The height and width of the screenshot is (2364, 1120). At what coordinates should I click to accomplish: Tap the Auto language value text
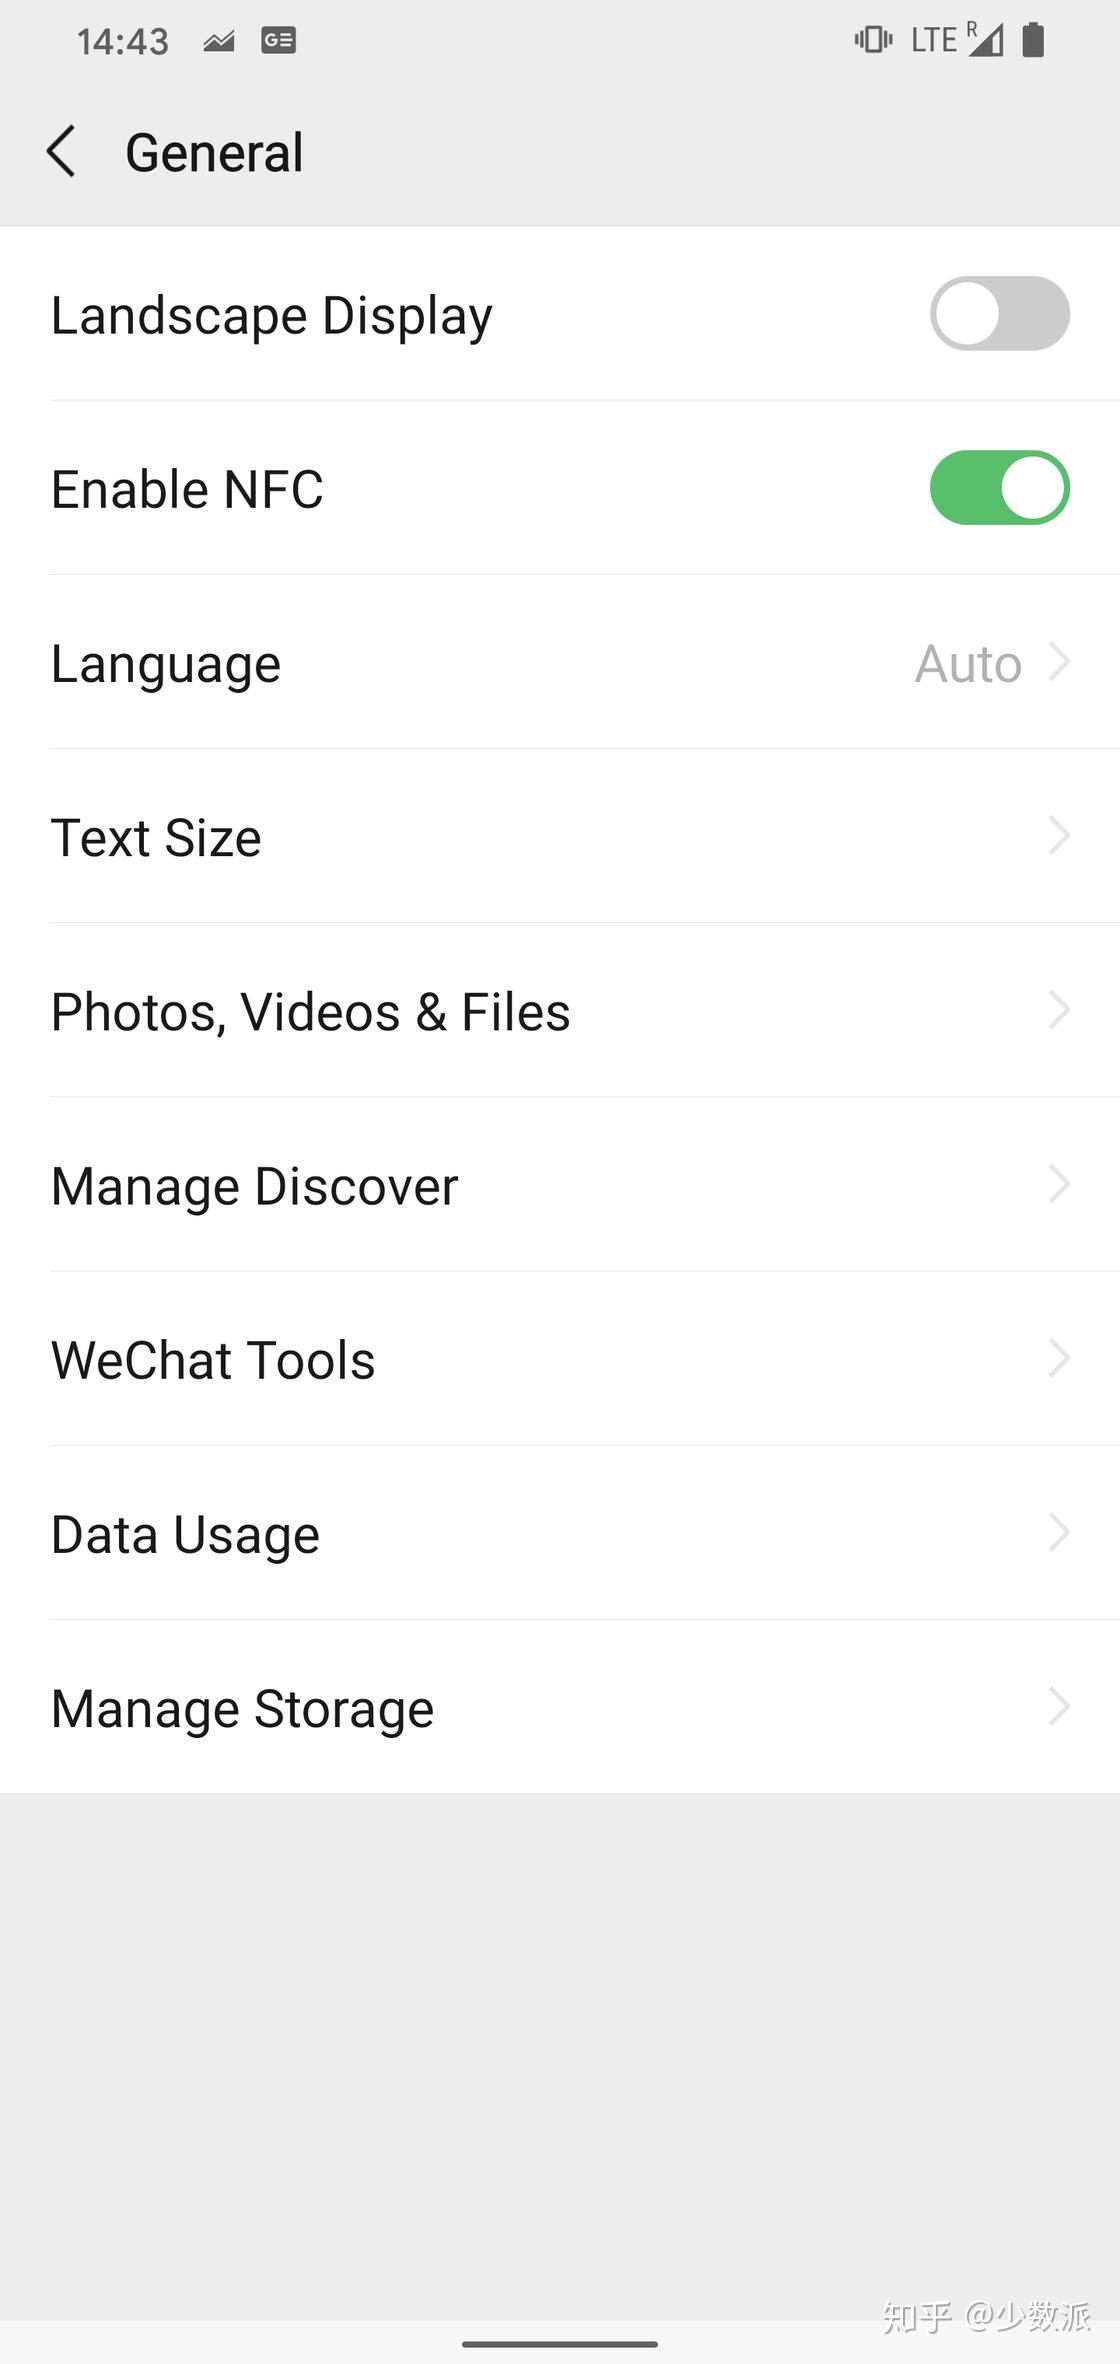(968, 664)
